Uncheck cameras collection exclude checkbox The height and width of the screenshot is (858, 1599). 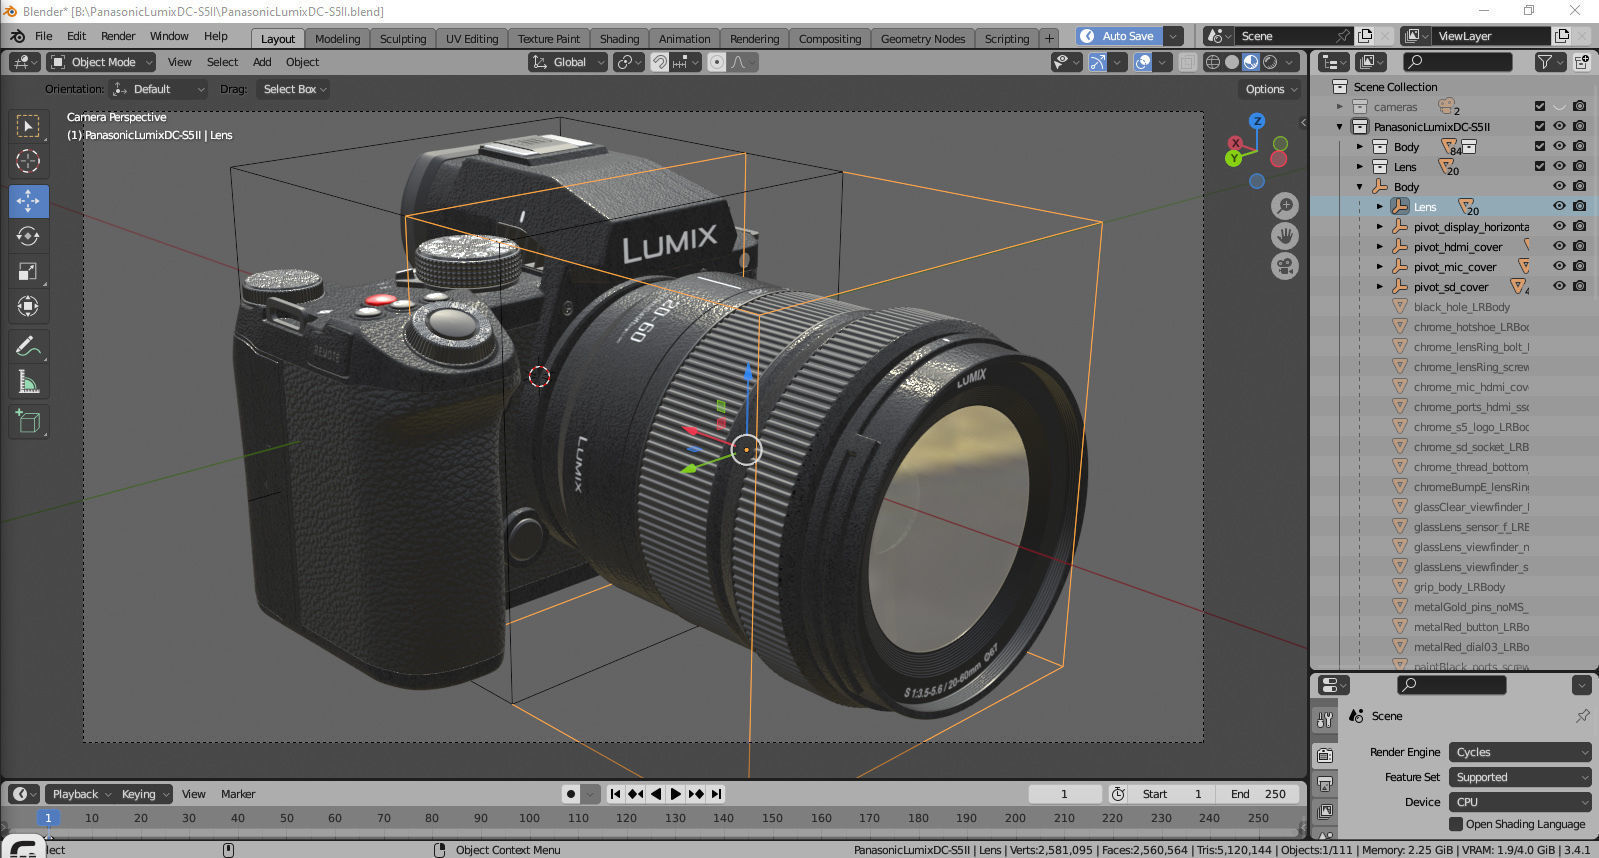point(1540,106)
